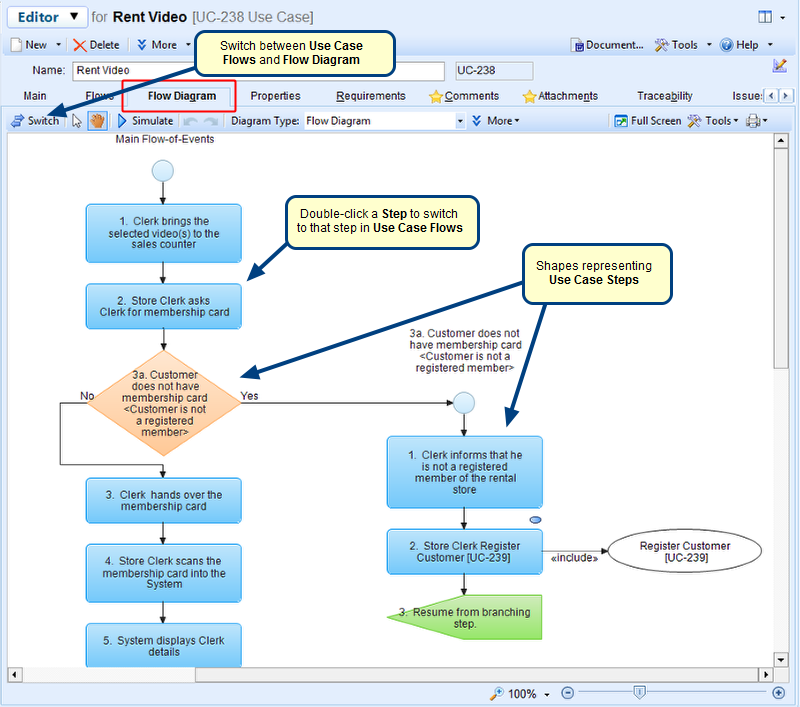Open the 100% zoom level dropdown
The width and height of the screenshot is (800, 707).
pos(546,694)
